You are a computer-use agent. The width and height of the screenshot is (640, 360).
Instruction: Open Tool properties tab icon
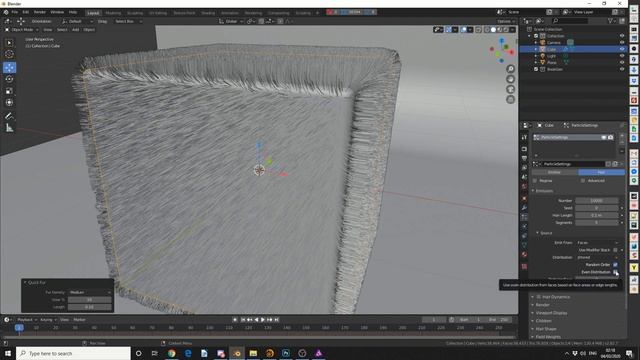[524, 138]
